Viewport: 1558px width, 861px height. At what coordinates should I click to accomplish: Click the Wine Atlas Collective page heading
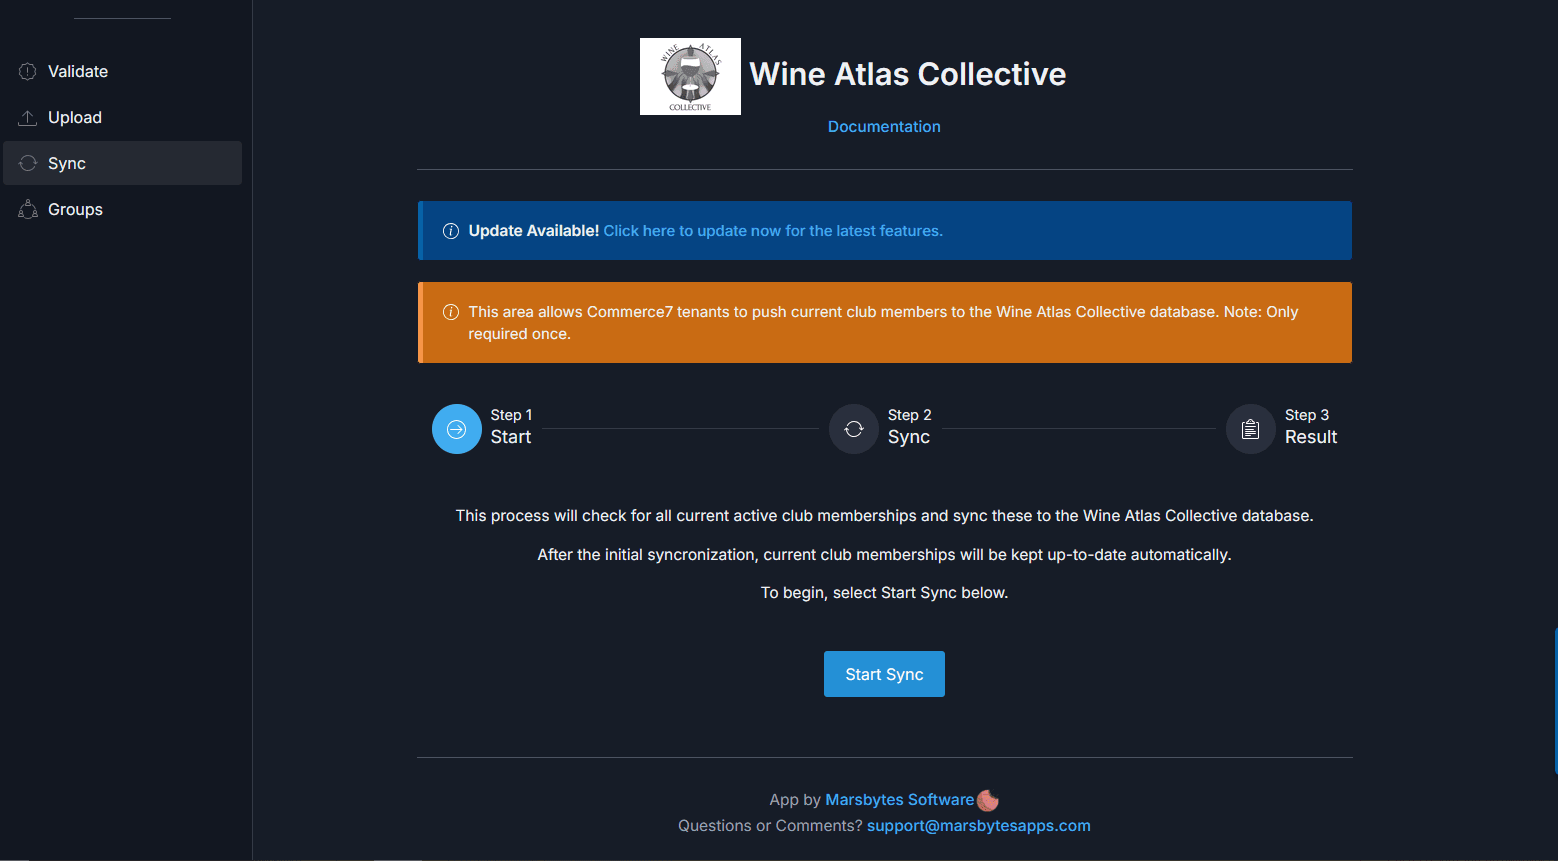click(x=907, y=74)
